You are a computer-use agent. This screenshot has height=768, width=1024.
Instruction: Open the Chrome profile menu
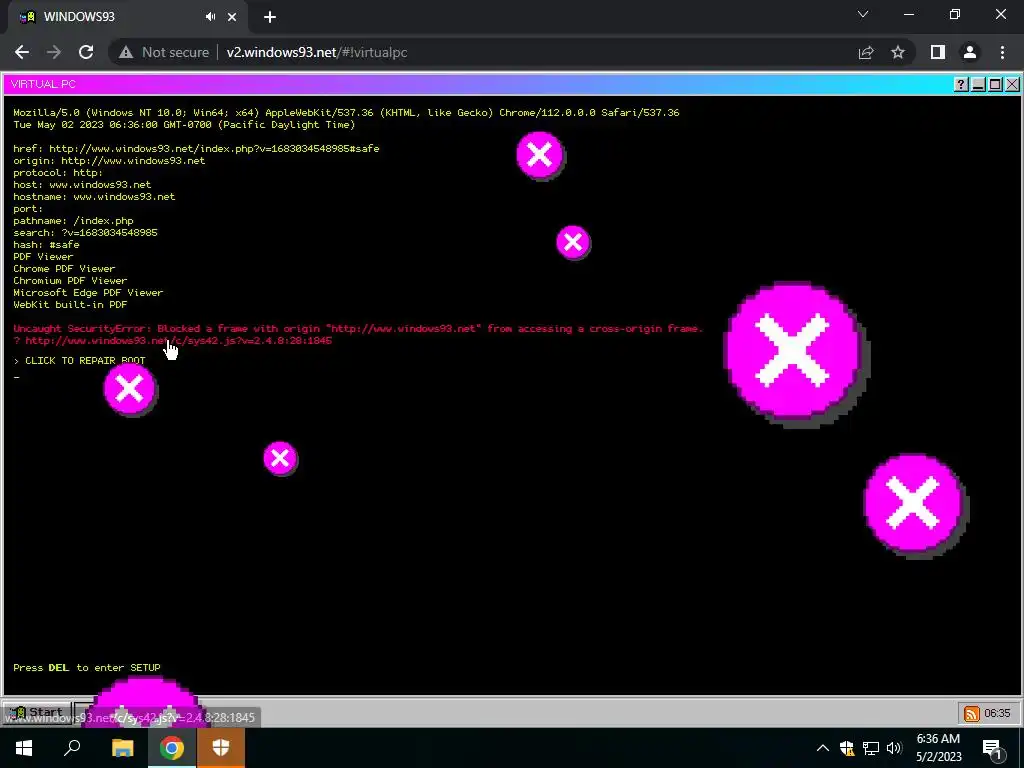tap(970, 52)
